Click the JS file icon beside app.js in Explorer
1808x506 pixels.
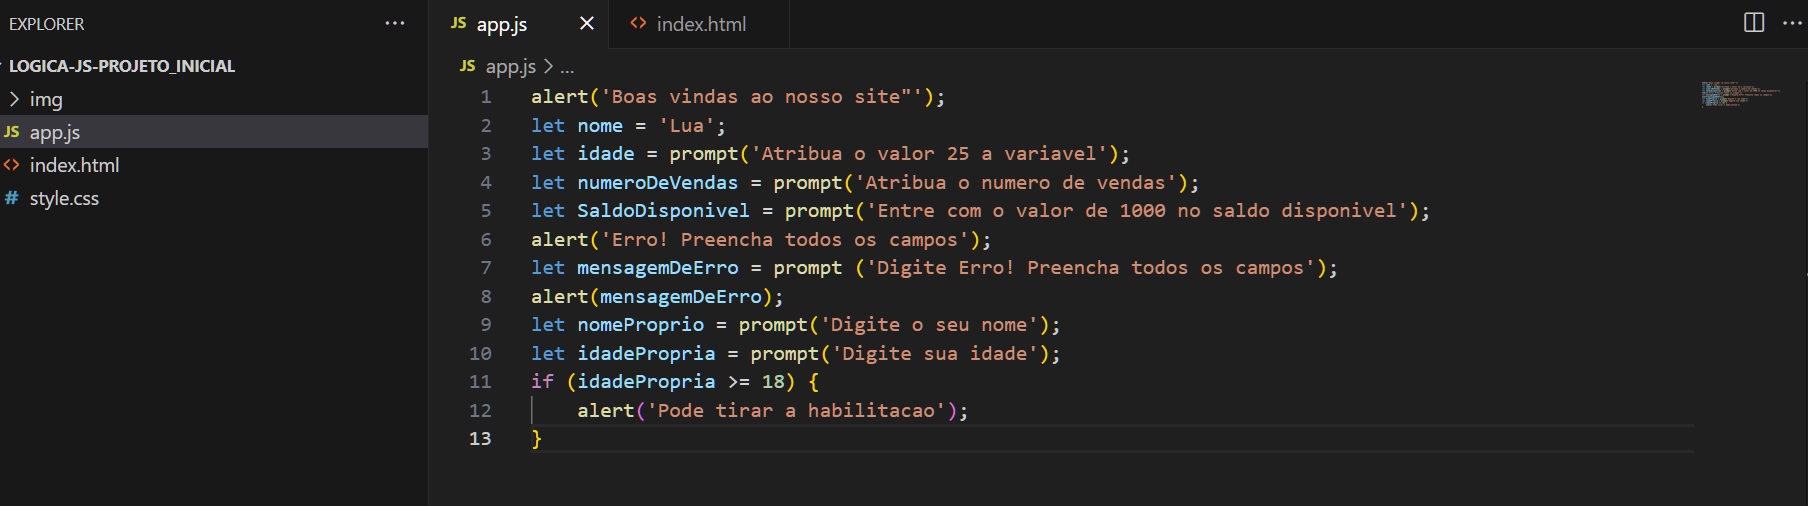[x=12, y=132]
